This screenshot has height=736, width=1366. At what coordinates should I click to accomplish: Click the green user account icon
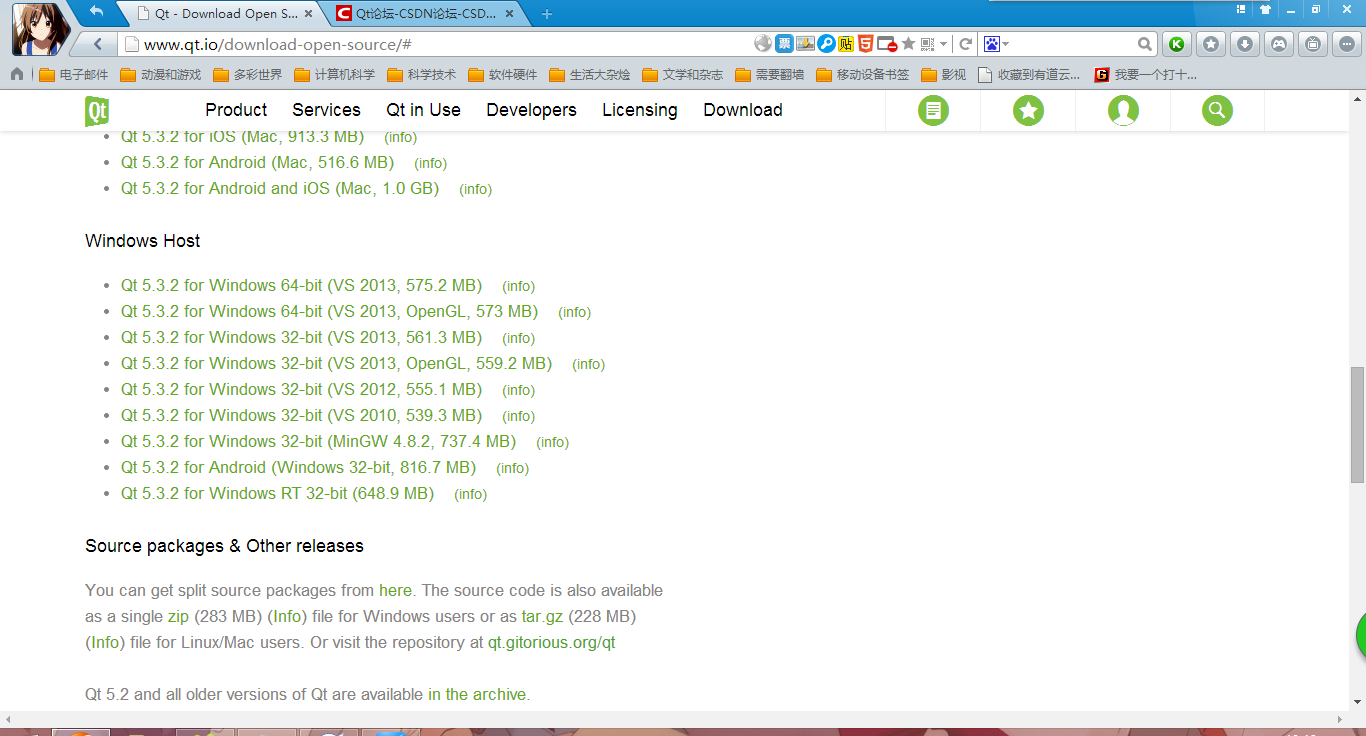pyautogui.click(x=1123, y=110)
